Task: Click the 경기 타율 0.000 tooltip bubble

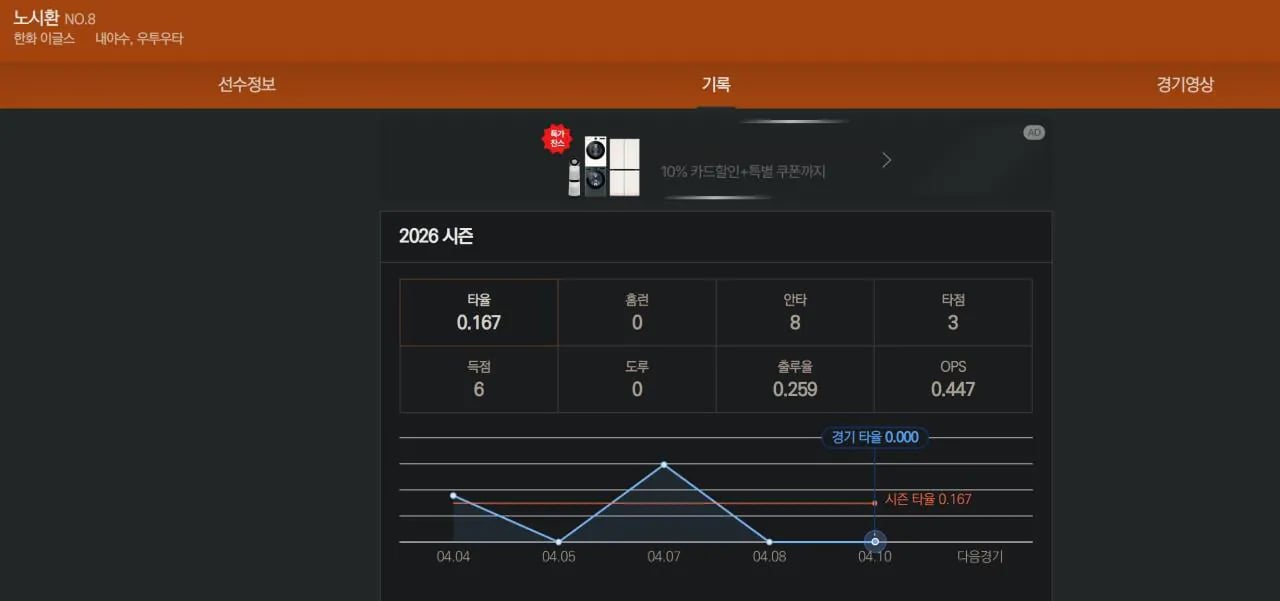Action: coord(875,437)
